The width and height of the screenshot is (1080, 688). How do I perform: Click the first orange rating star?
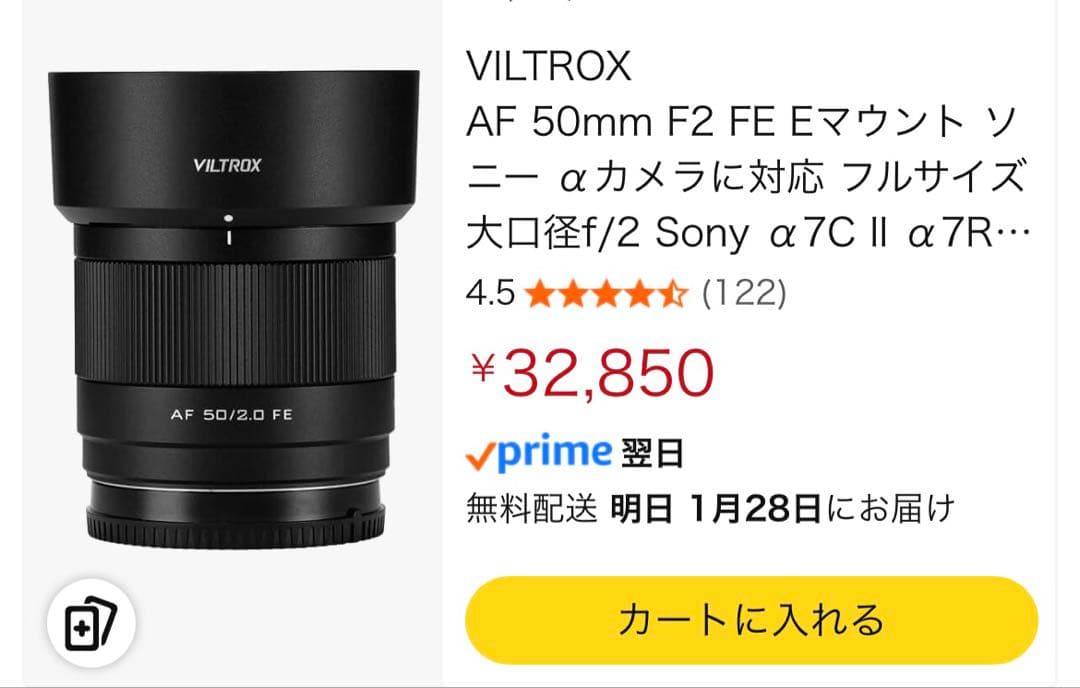click(x=539, y=294)
